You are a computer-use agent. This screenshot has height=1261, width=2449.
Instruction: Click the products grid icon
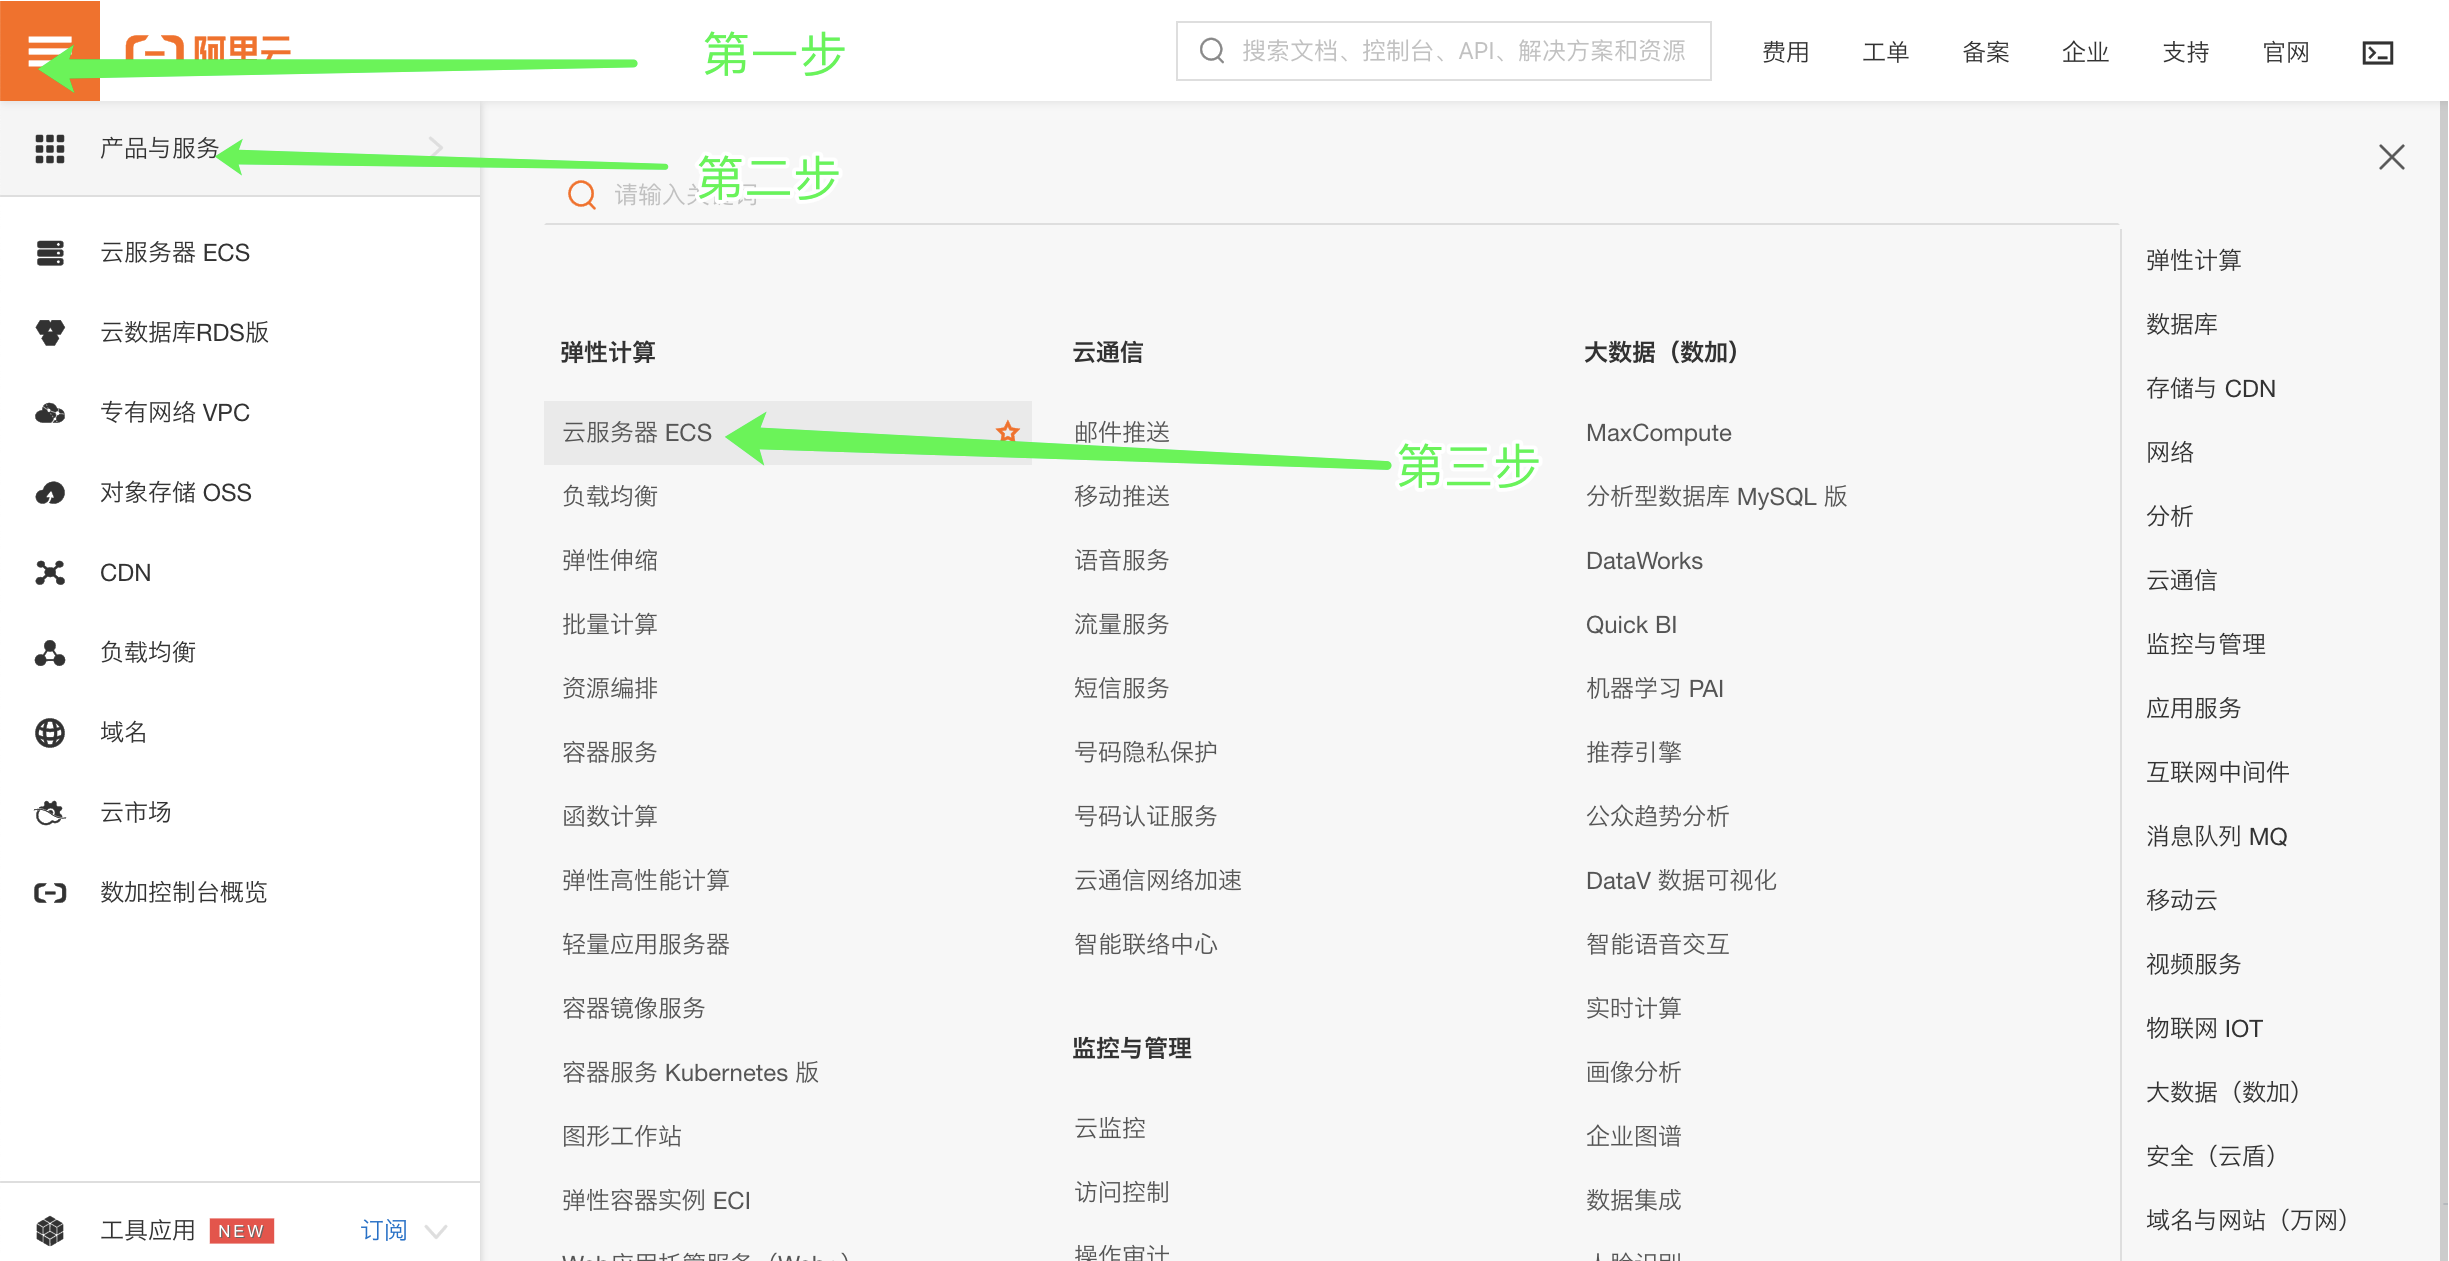click(50, 149)
